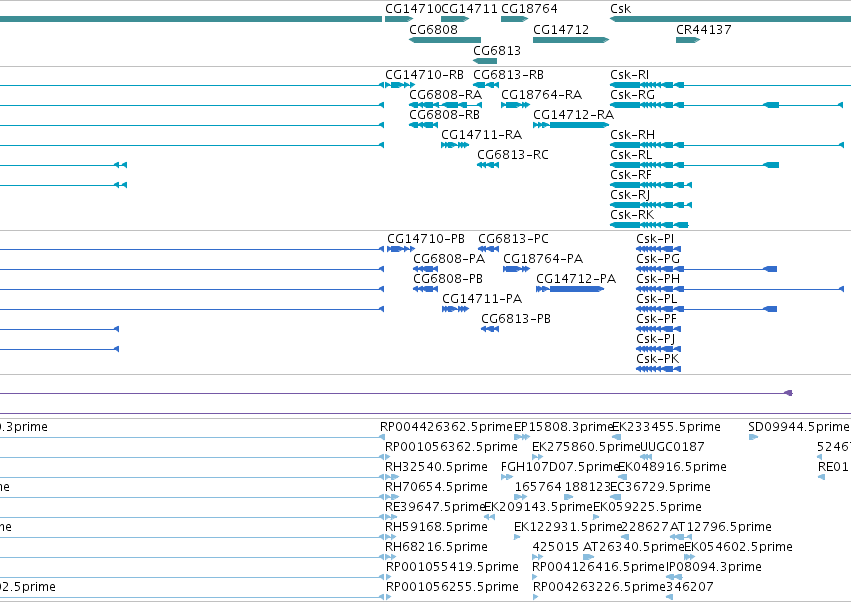Click EST EK209143.5prime
Viewport: 851px width, 602px height.
pos(538,507)
